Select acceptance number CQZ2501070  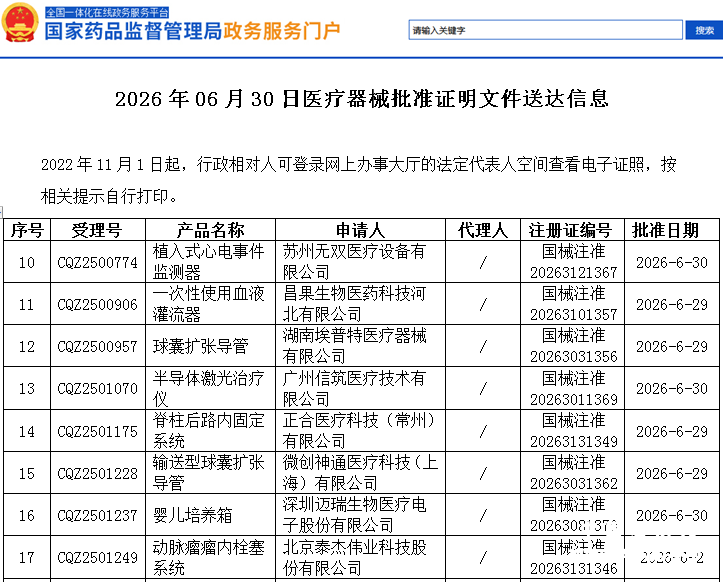point(97,388)
